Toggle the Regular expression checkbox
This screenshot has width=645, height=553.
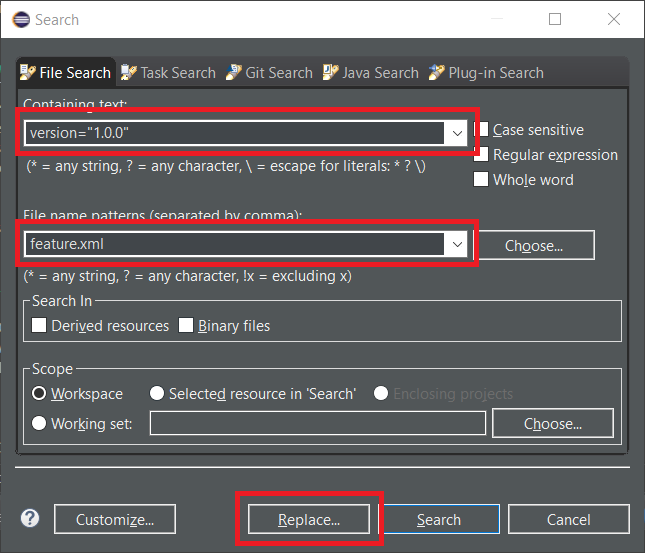(x=482, y=155)
